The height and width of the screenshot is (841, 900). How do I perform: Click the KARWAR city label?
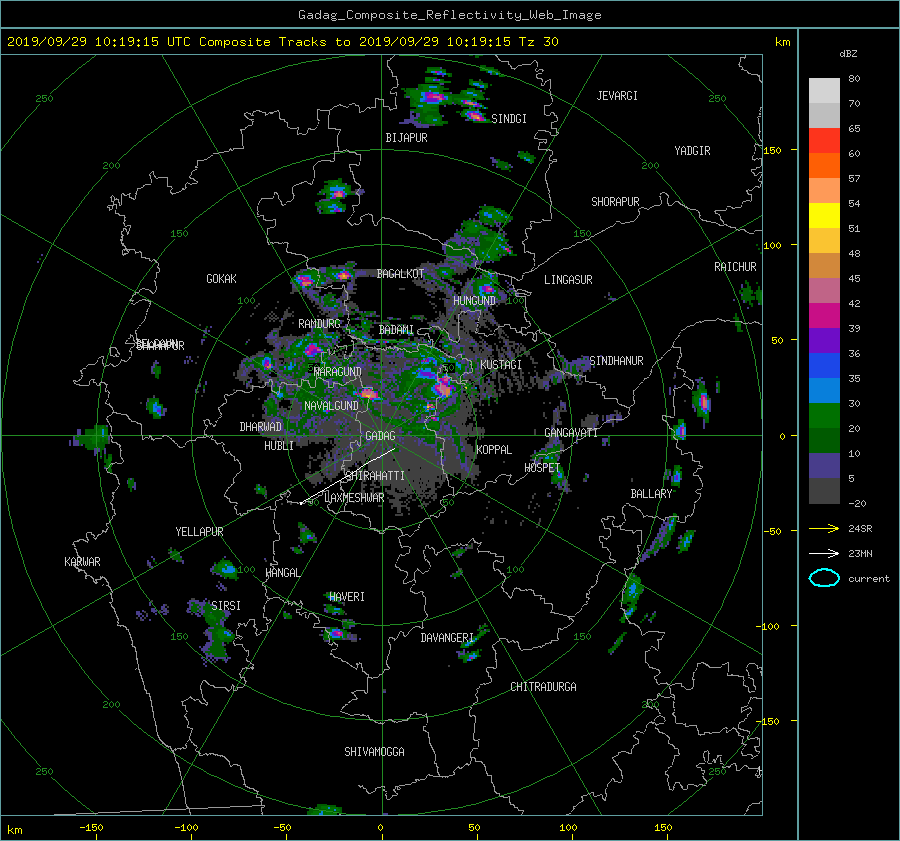[82, 562]
